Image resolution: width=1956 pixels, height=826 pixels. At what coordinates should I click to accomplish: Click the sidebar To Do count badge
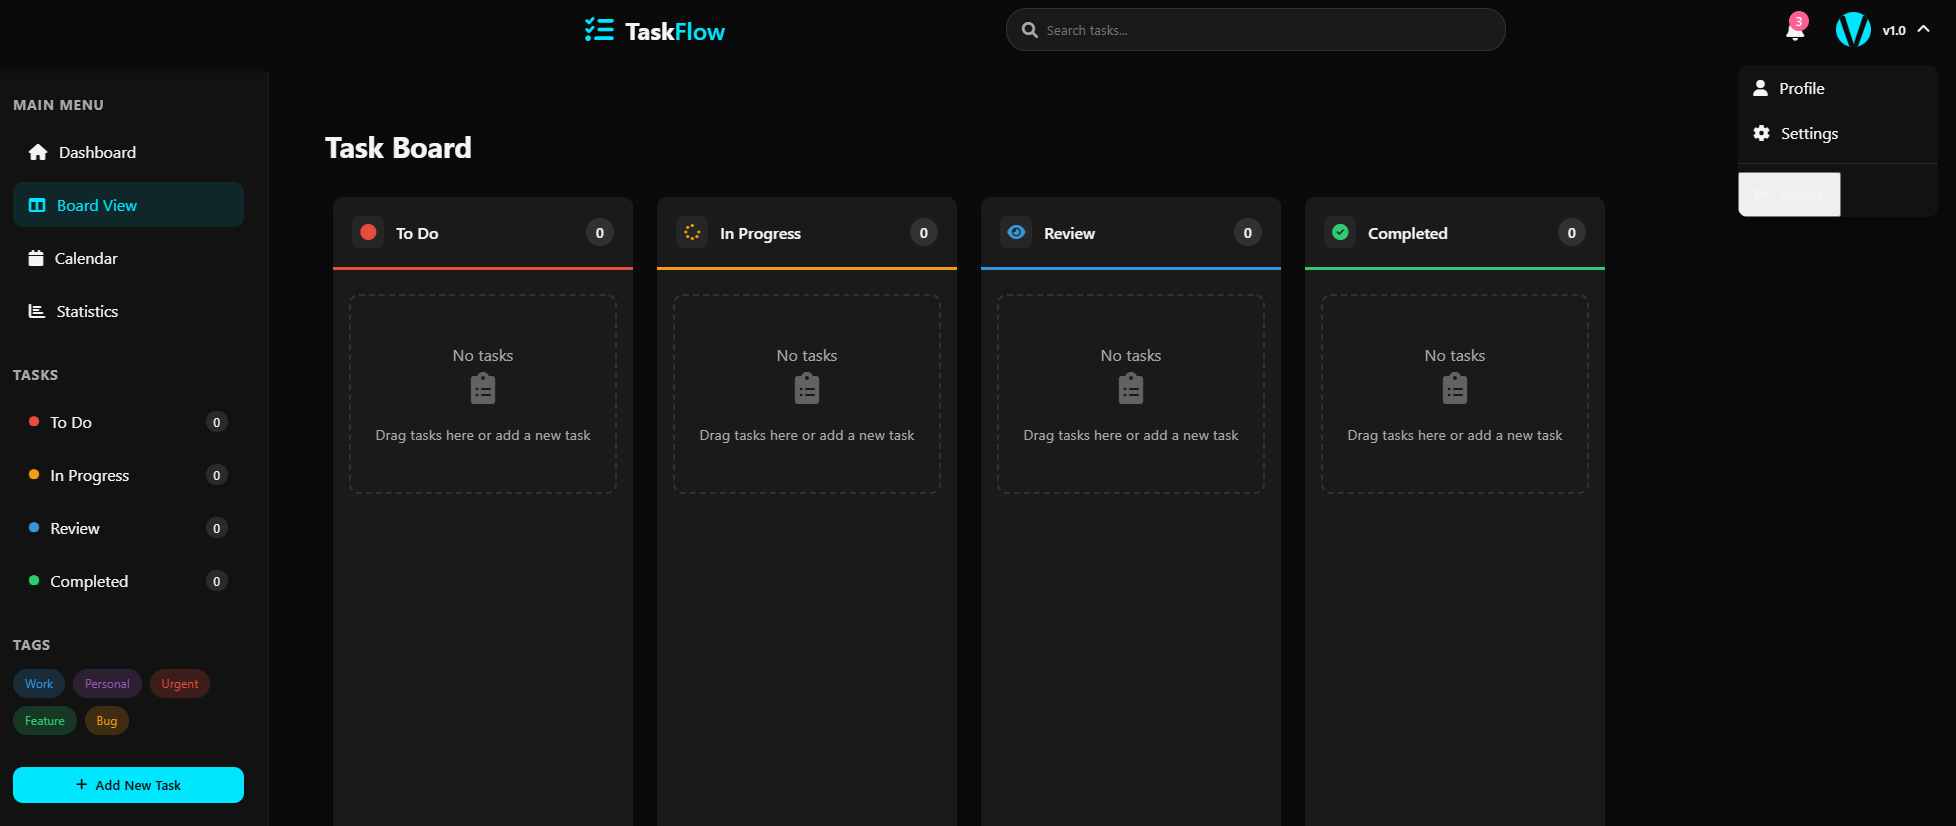pyautogui.click(x=216, y=422)
